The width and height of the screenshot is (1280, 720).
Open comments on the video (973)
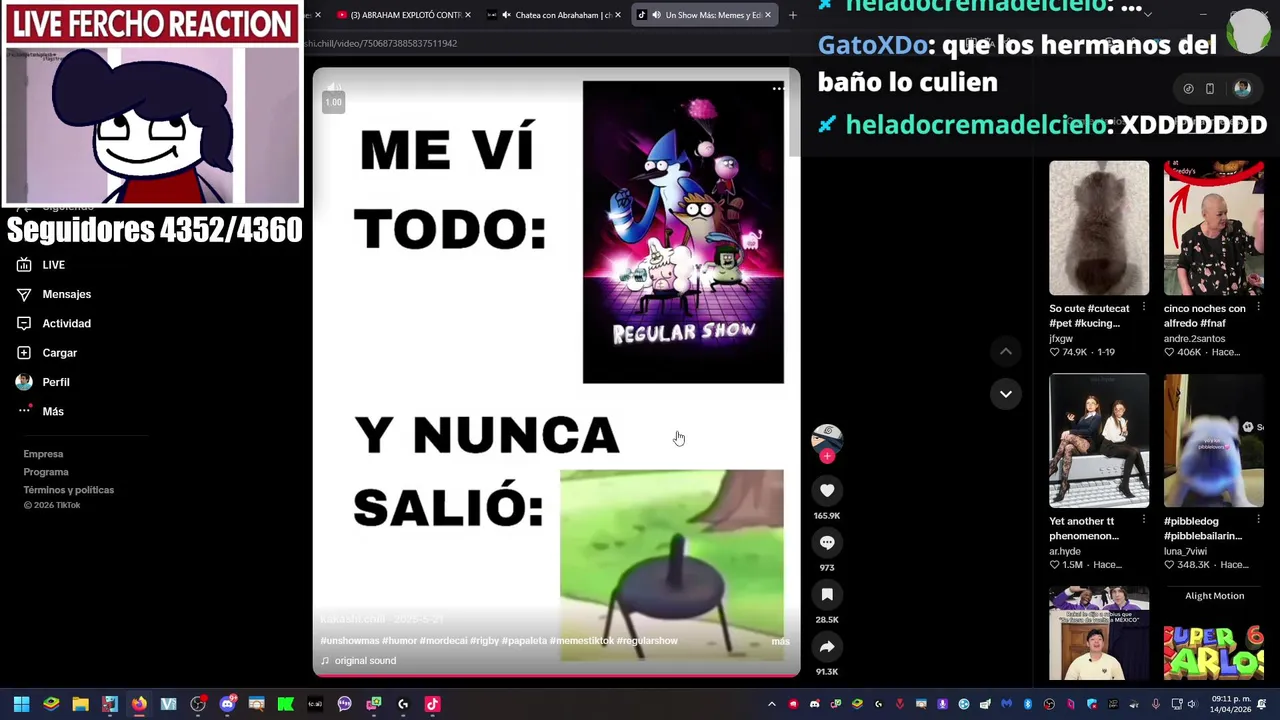point(827,542)
